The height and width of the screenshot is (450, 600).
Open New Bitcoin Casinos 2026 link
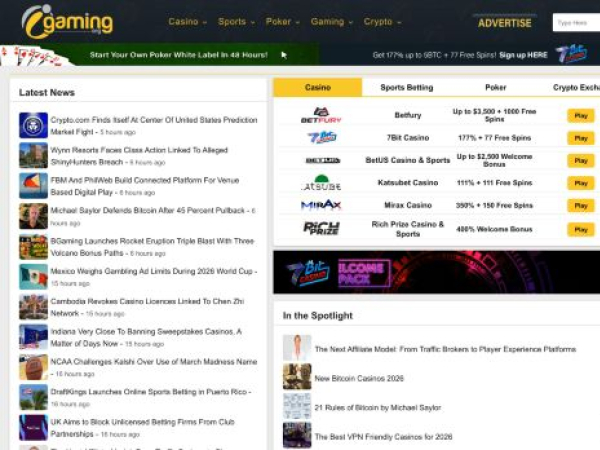(x=359, y=378)
